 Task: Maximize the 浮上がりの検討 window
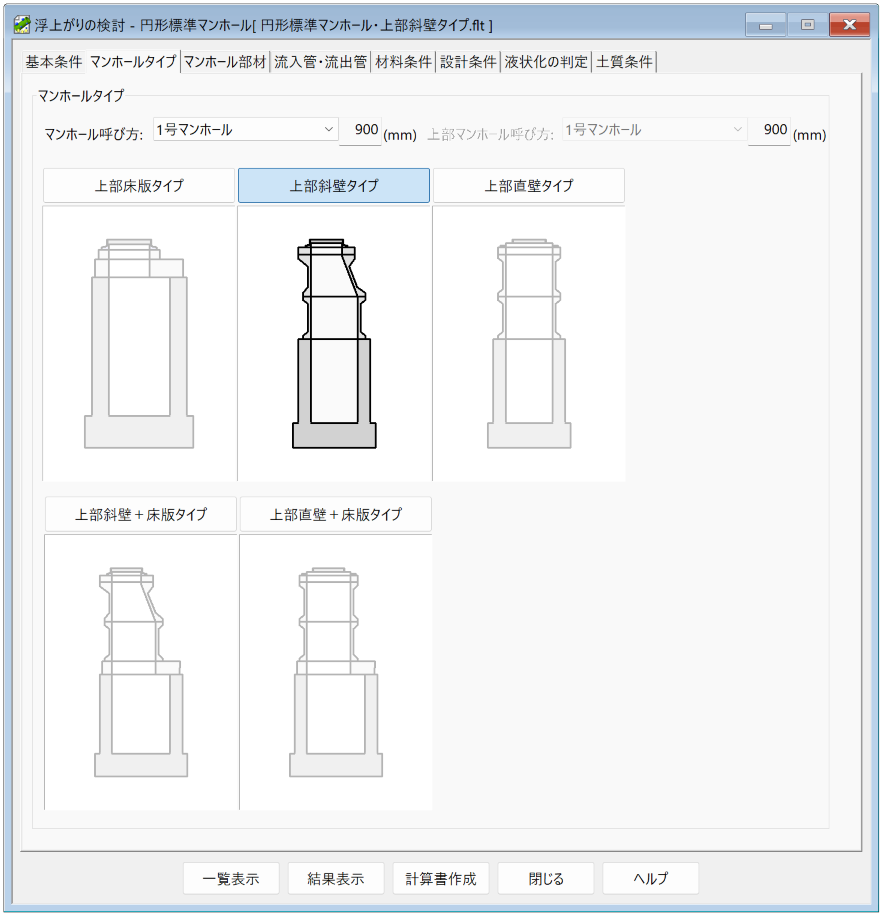tap(807, 25)
